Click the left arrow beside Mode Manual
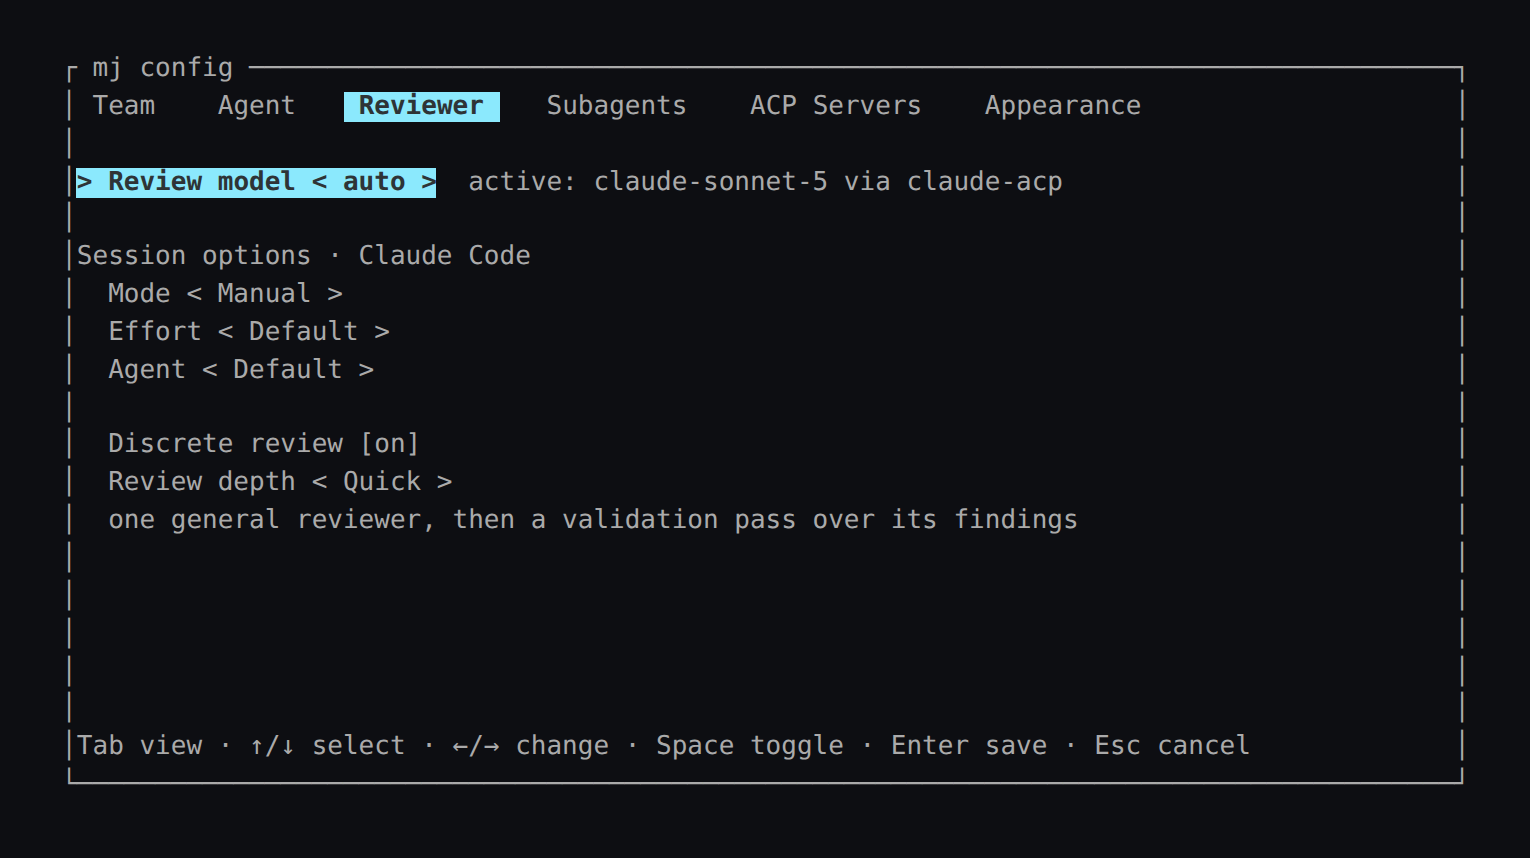The width and height of the screenshot is (1530, 858). 194,294
